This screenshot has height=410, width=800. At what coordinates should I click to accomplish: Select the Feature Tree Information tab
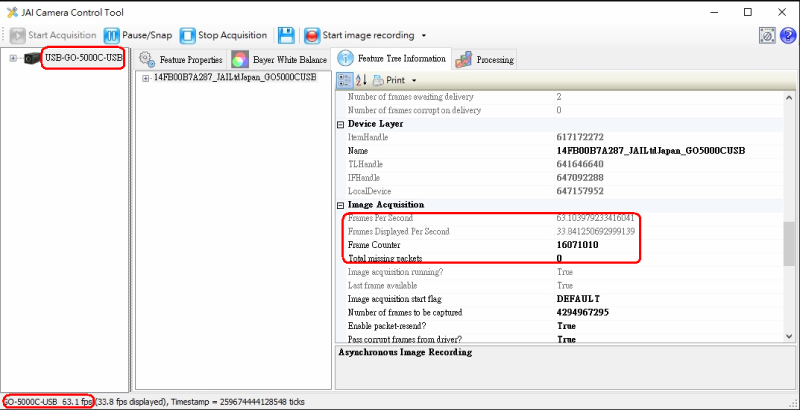394,59
